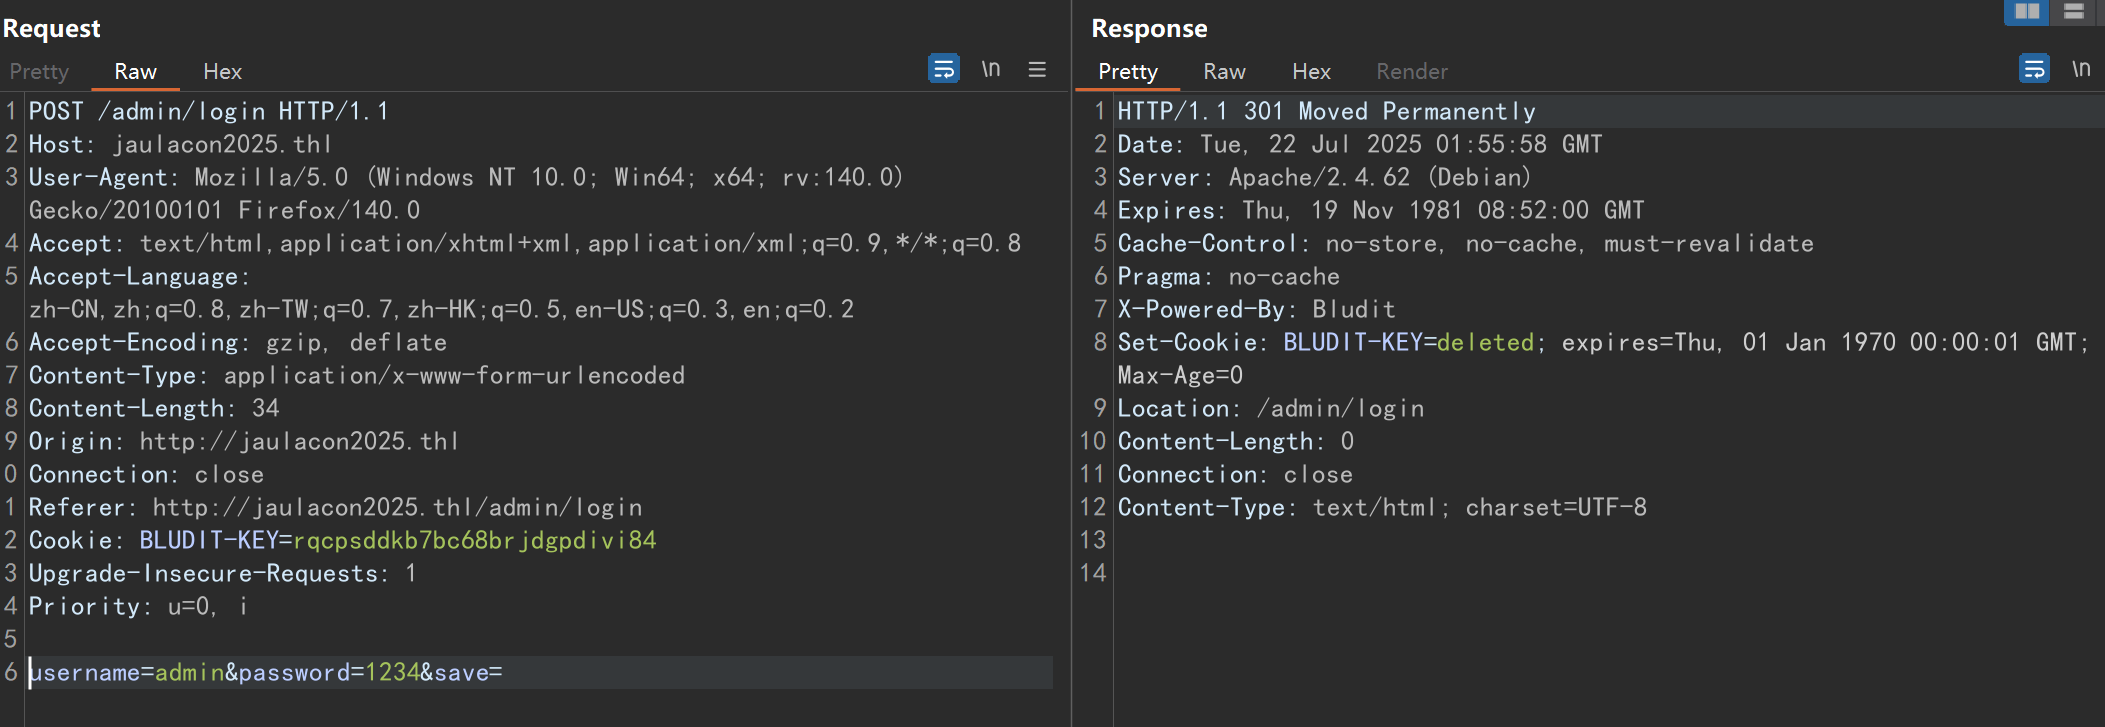Click the username=admin&password=1234 body line
2105x727 pixels.
click(265, 672)
